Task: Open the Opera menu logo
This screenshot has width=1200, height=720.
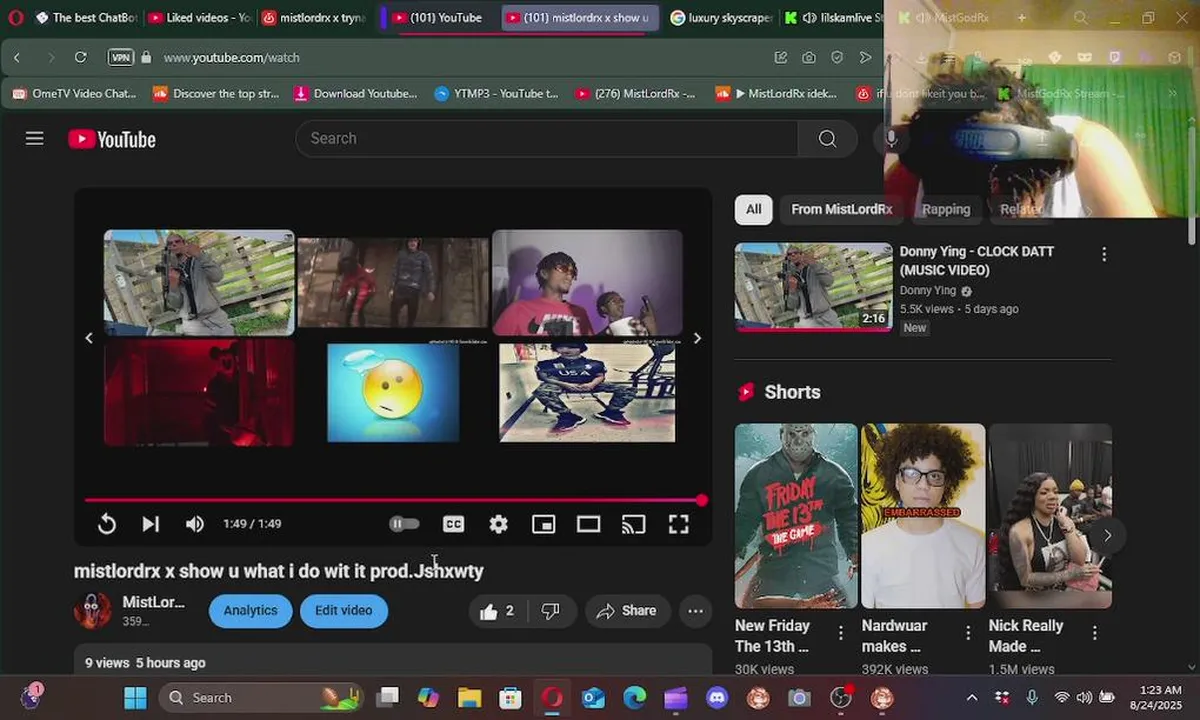Action: (15, 18)
